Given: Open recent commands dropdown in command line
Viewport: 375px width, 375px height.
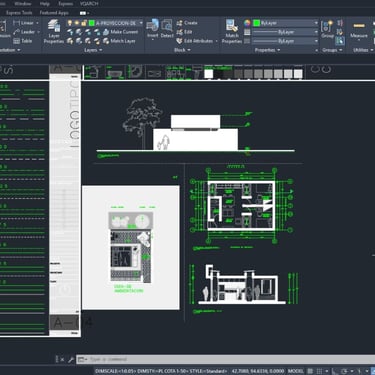Looking at the screenshot, I should point(82,359).
